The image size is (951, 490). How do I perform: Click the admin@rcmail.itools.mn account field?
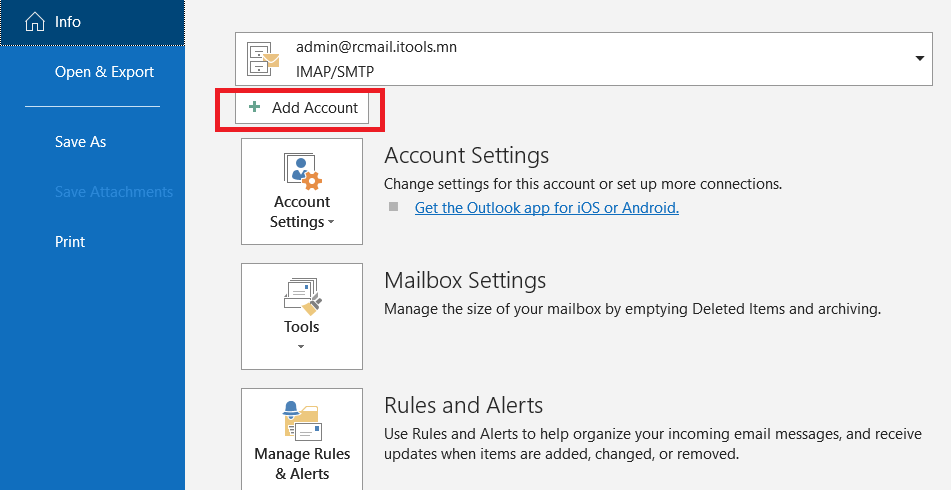[x=583, y=59]
